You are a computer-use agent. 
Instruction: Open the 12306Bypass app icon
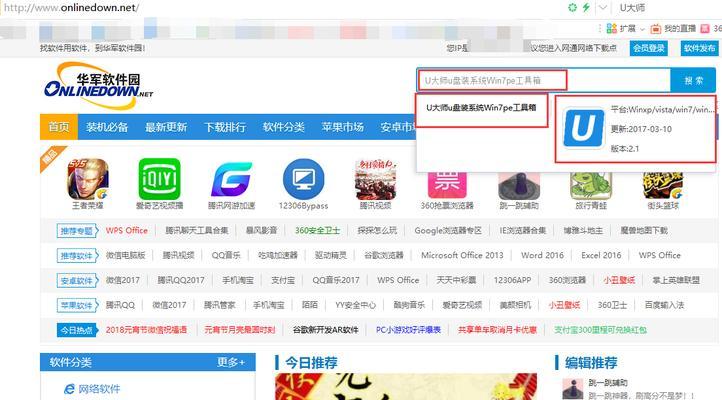(303, 179)
